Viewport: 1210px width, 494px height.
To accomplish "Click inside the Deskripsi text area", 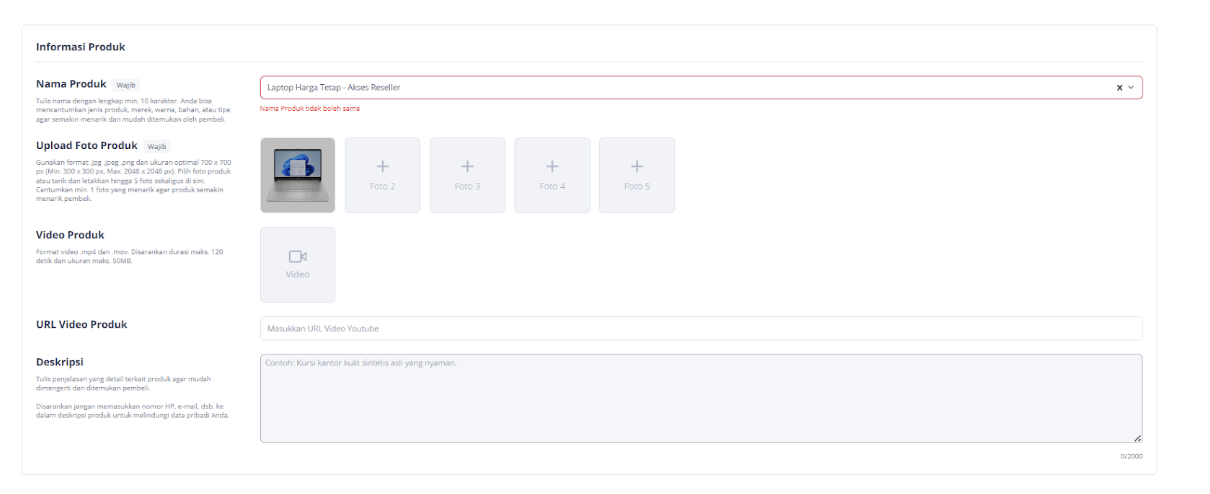I will point(700,398).
